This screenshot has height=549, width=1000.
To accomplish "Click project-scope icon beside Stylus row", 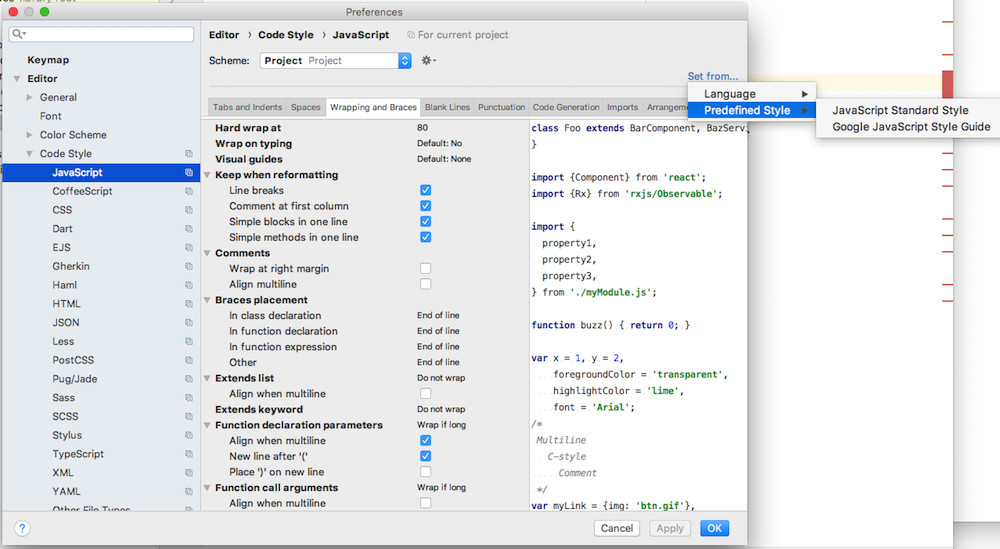I will (189, 435).
